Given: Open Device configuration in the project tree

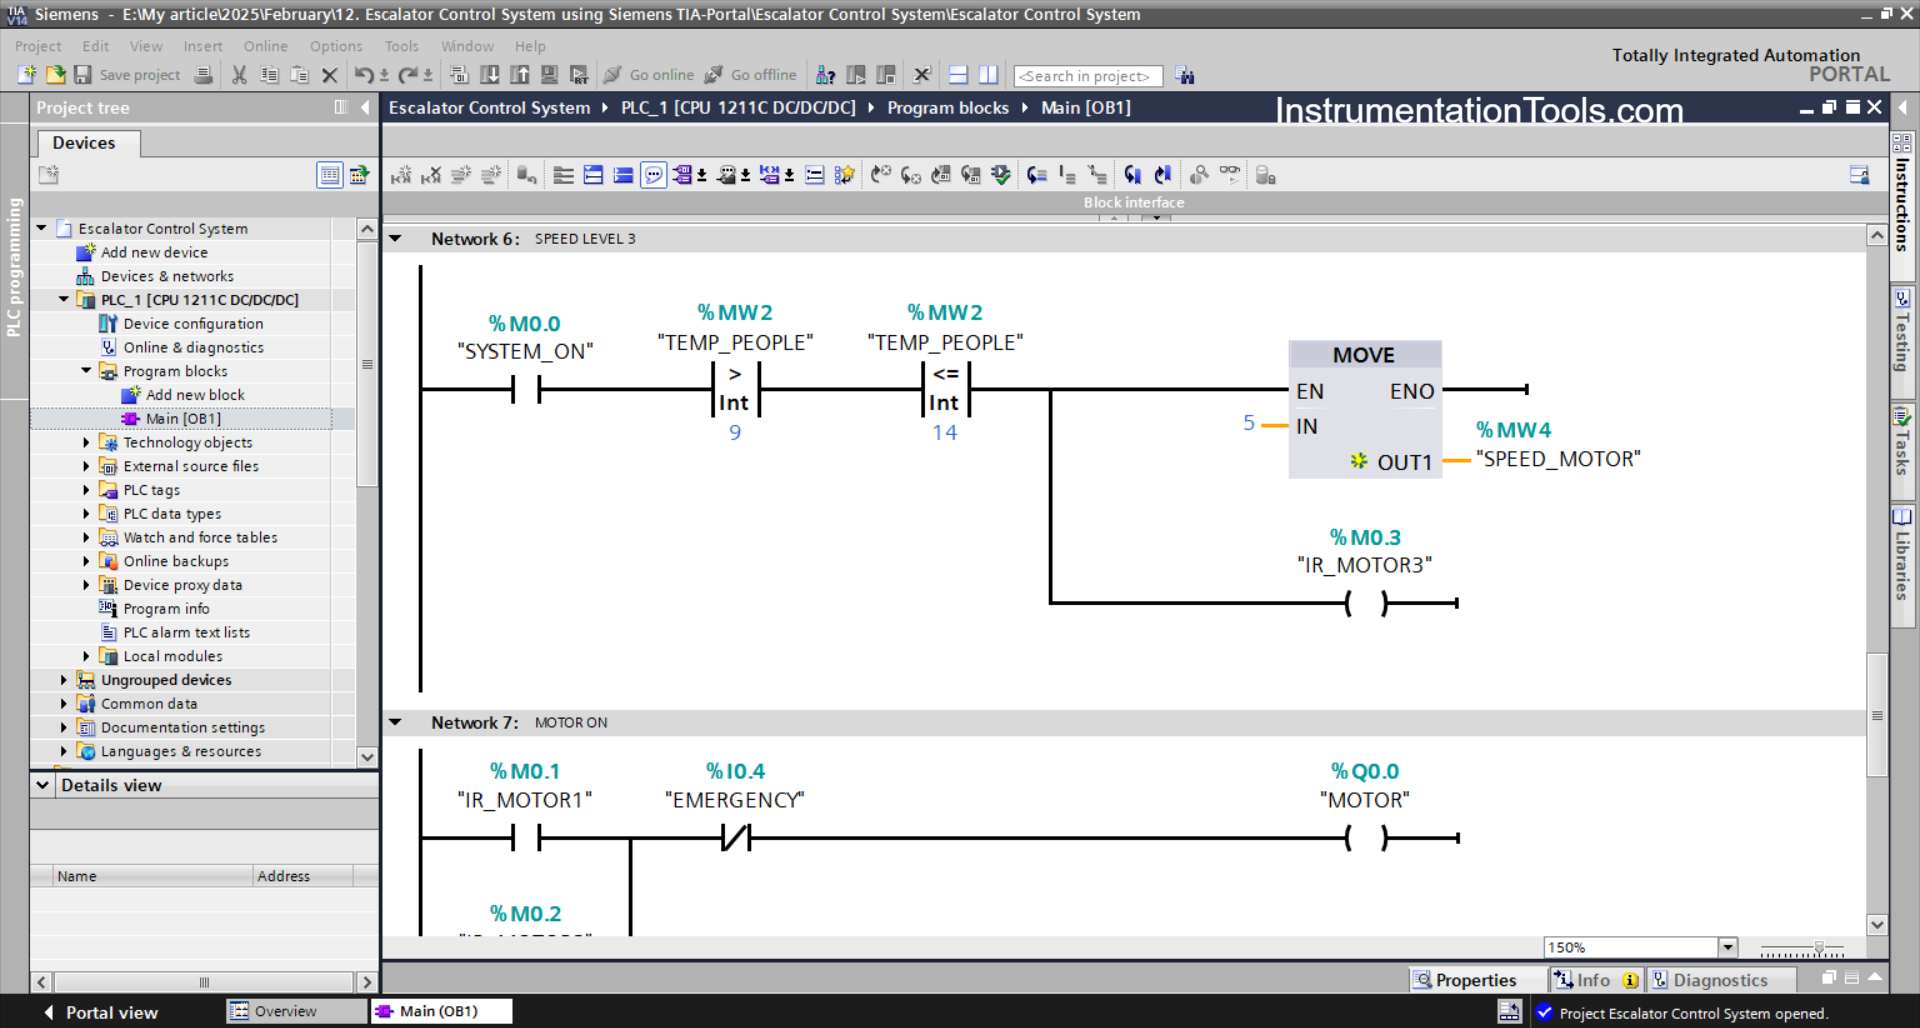Looking at the screenshot, I should tap(193, 324).
